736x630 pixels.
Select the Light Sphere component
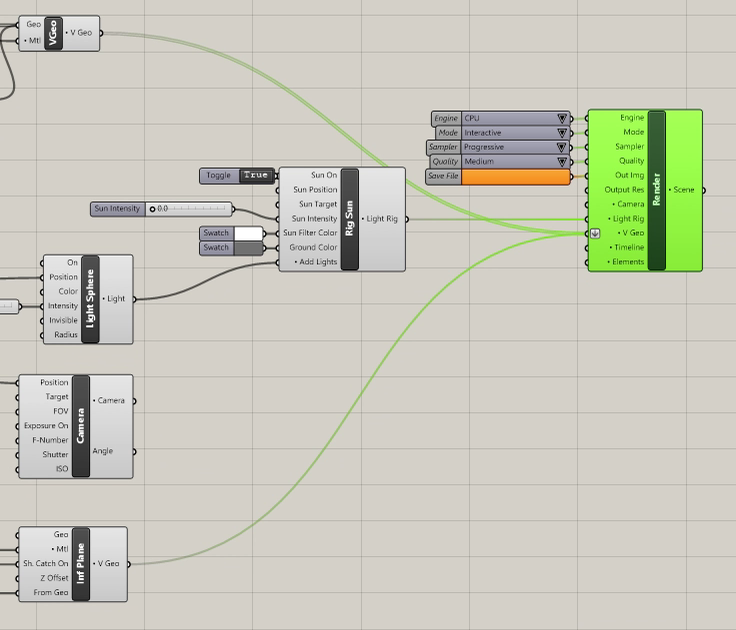coord(90,299)
